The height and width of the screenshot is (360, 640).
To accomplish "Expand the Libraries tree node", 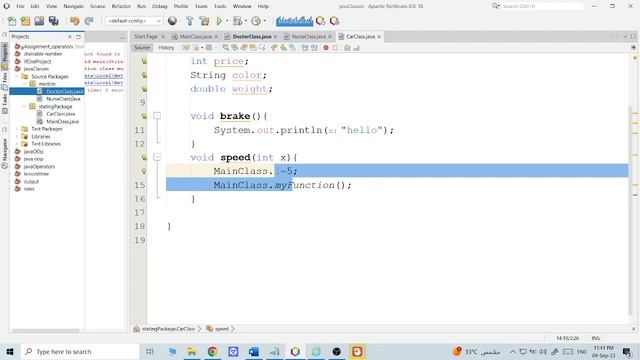I will [17, 136].
